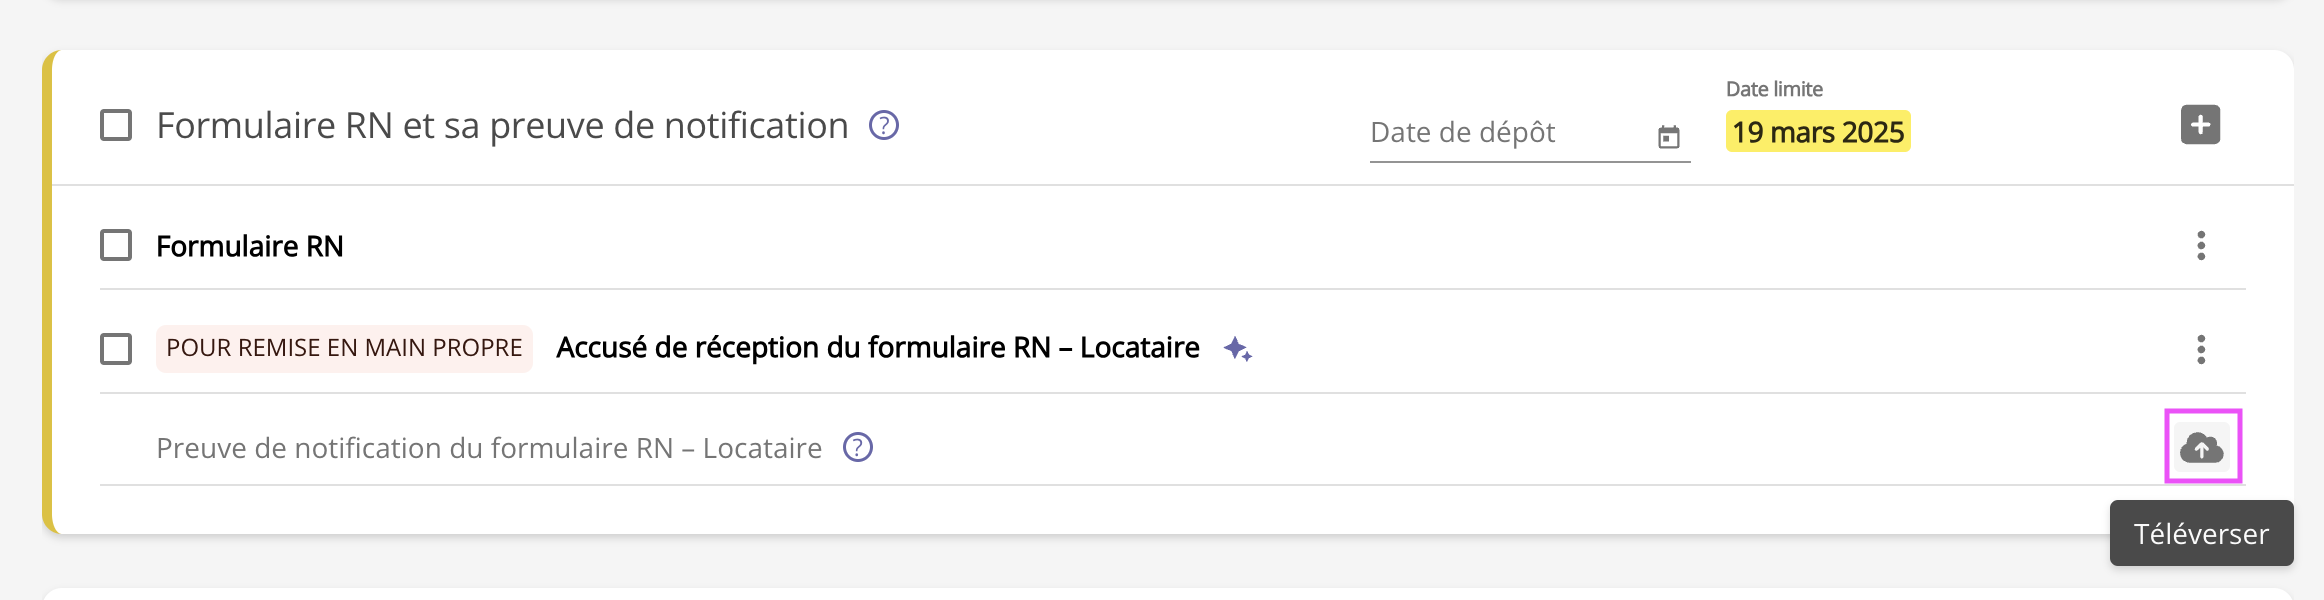
Task: Click into the Date de dépôt field
Action: [x=1500, y=133]
